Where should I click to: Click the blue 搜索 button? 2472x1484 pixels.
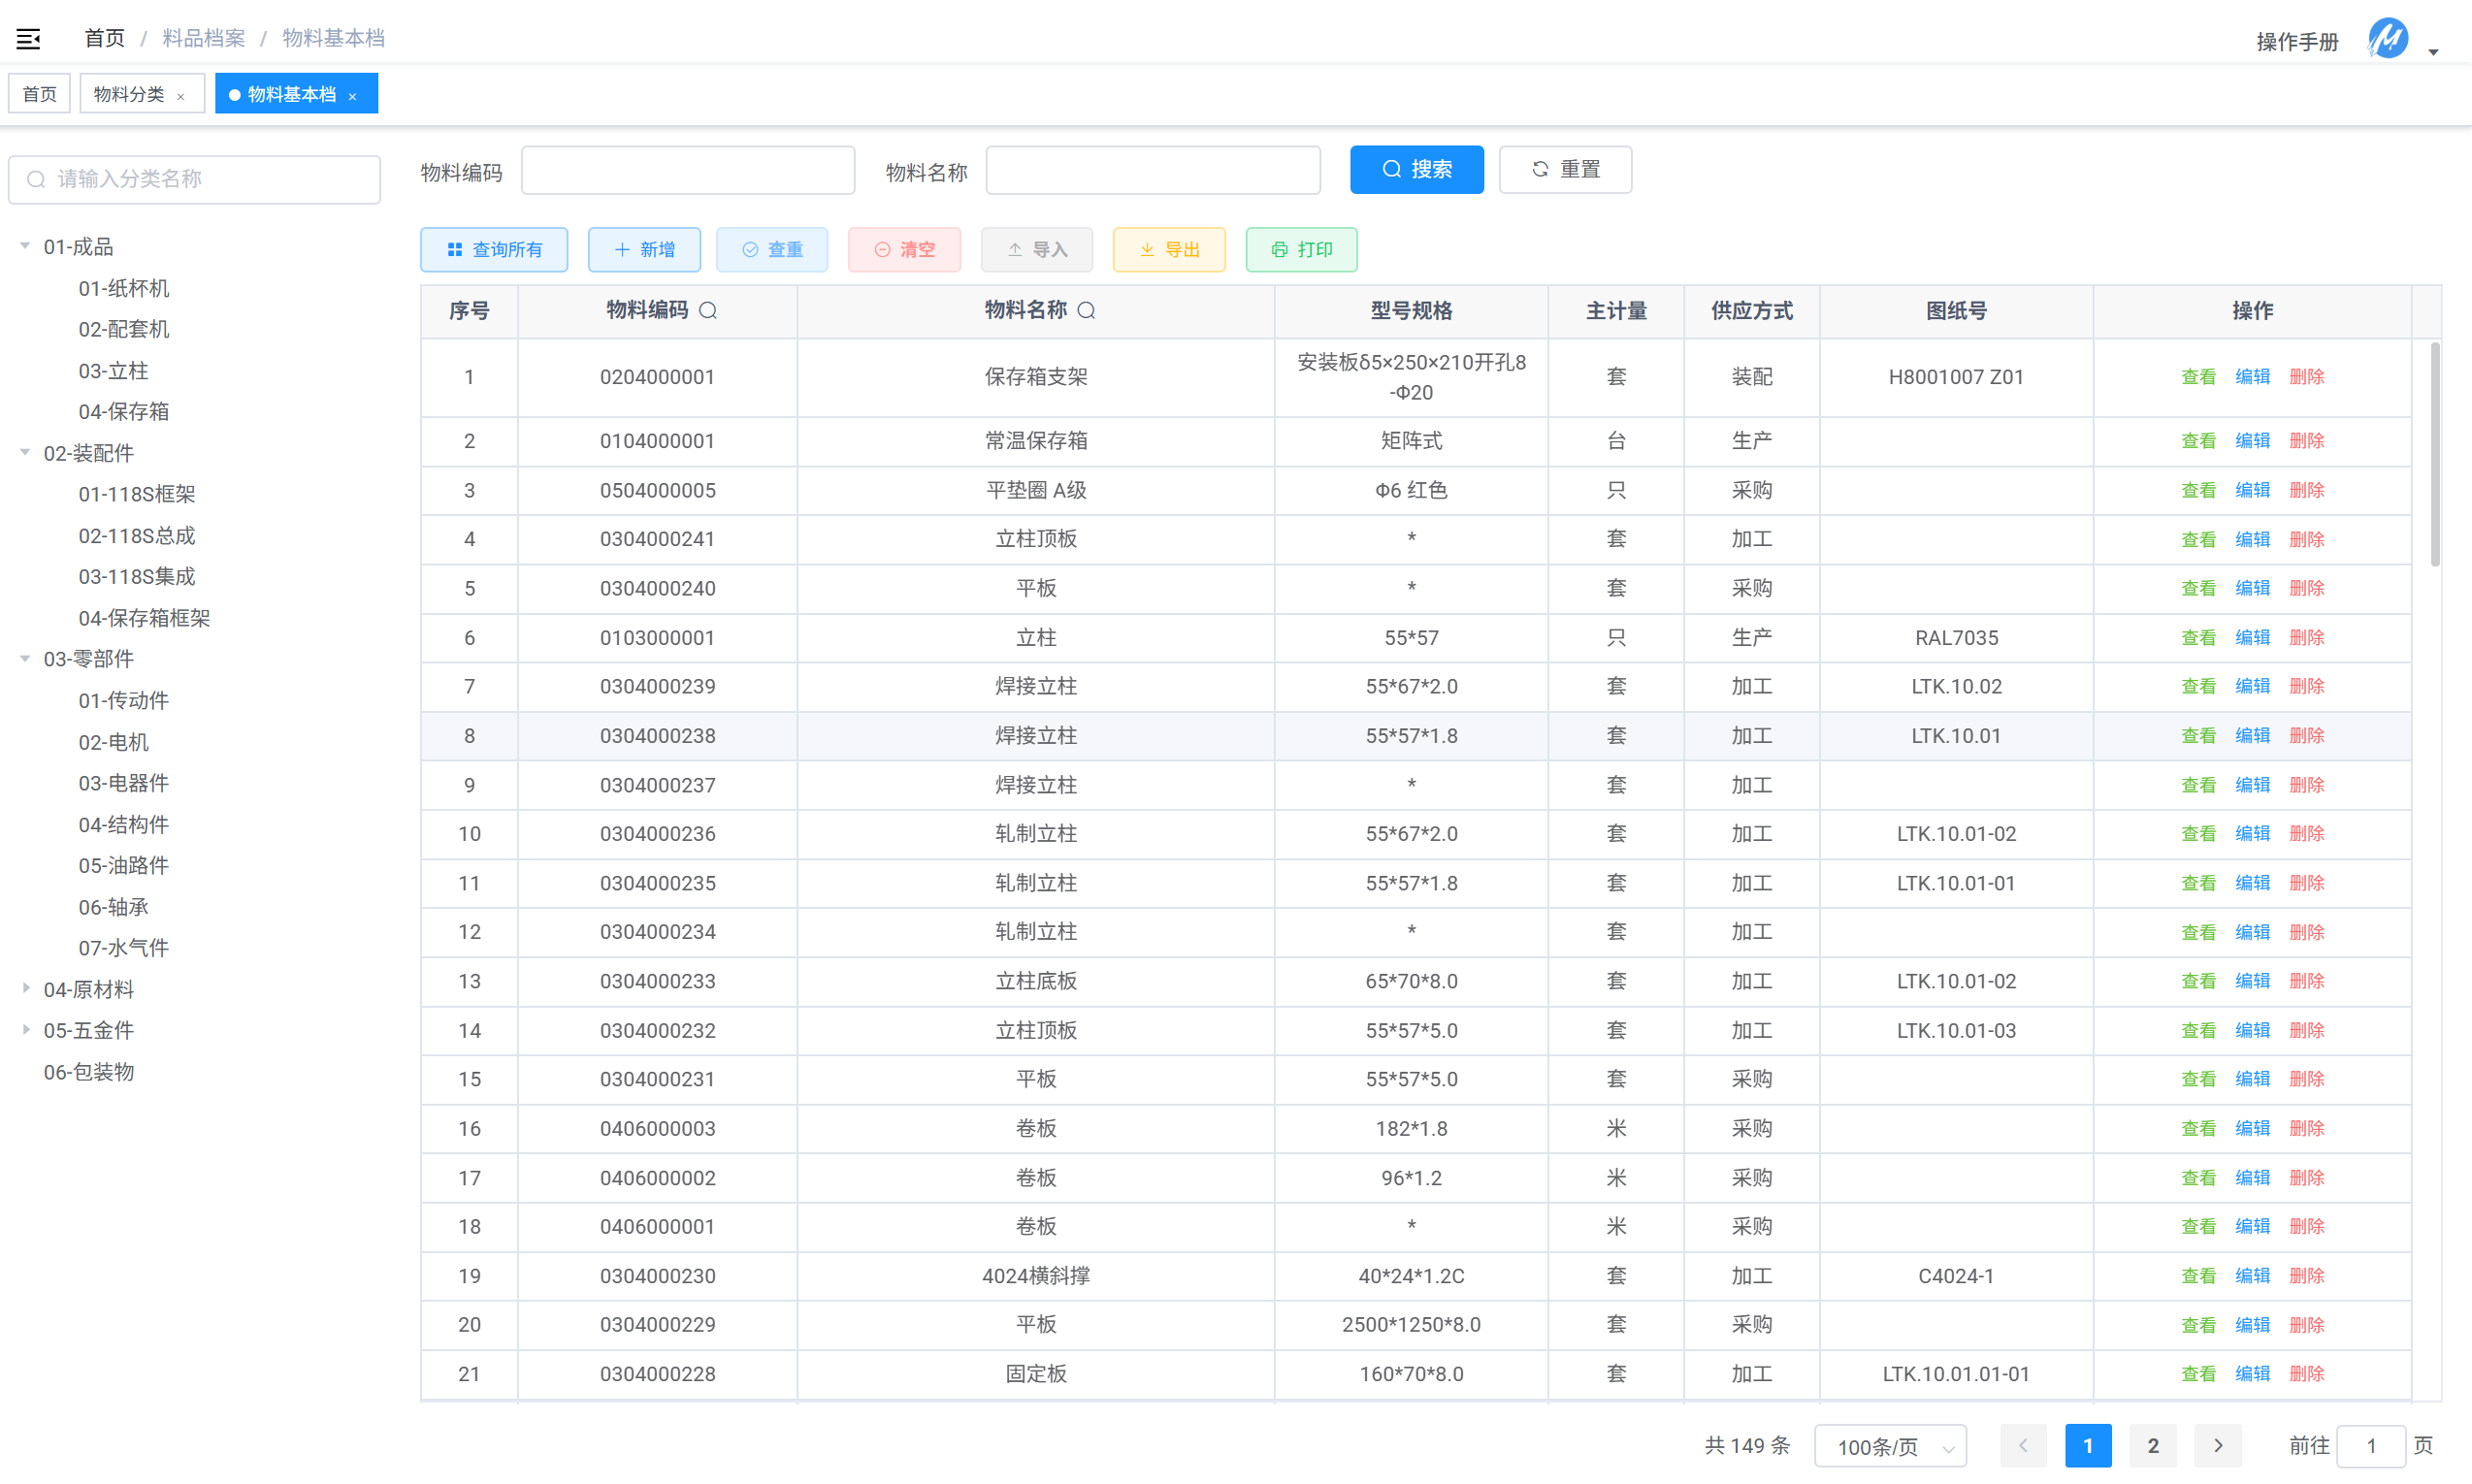pyautogui.click(x=1416, y=170)
